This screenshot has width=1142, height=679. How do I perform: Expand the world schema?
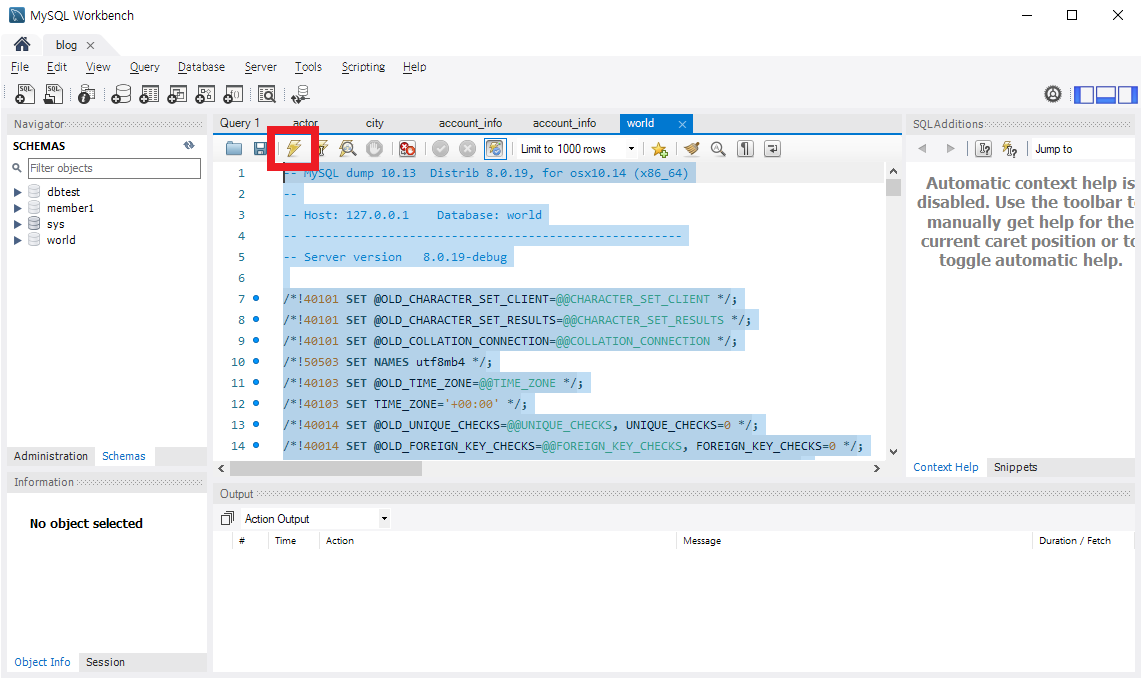(17, 240)
